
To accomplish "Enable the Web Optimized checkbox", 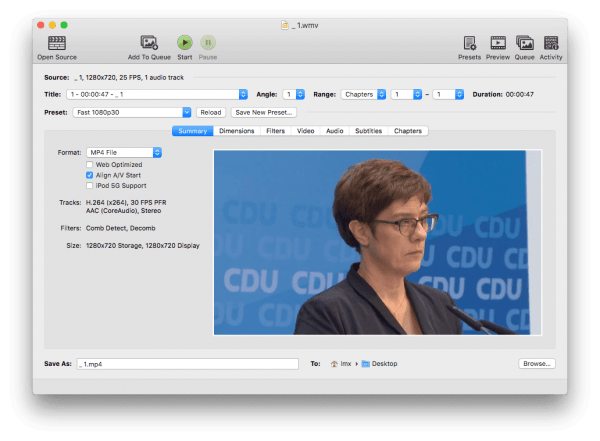I will point(90,164).
